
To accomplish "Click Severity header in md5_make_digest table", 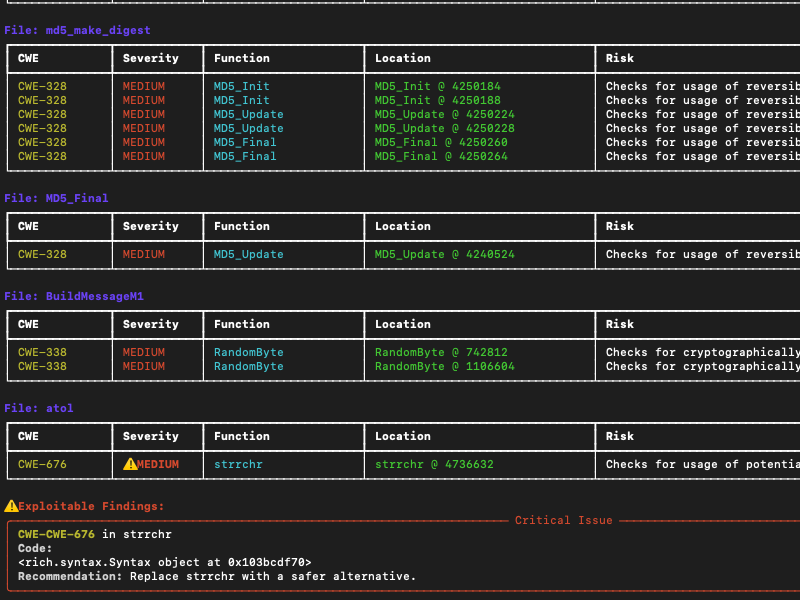I will click(151, 58).
